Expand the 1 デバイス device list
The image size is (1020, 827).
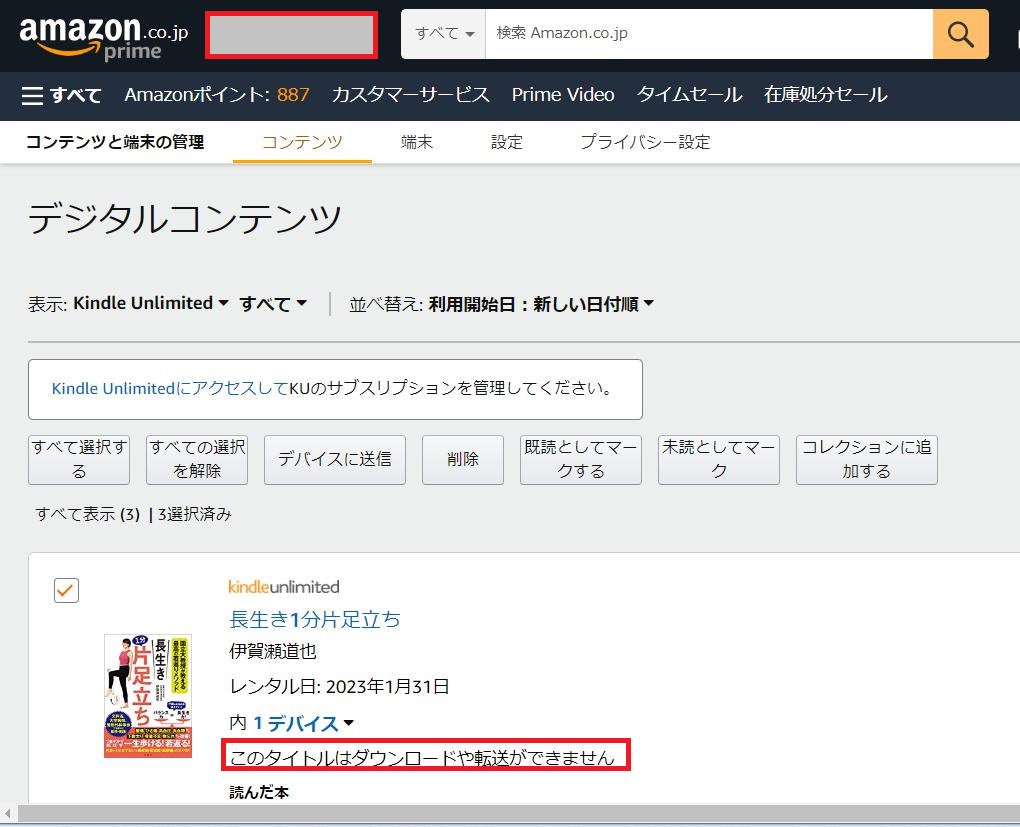pos(303,723)
